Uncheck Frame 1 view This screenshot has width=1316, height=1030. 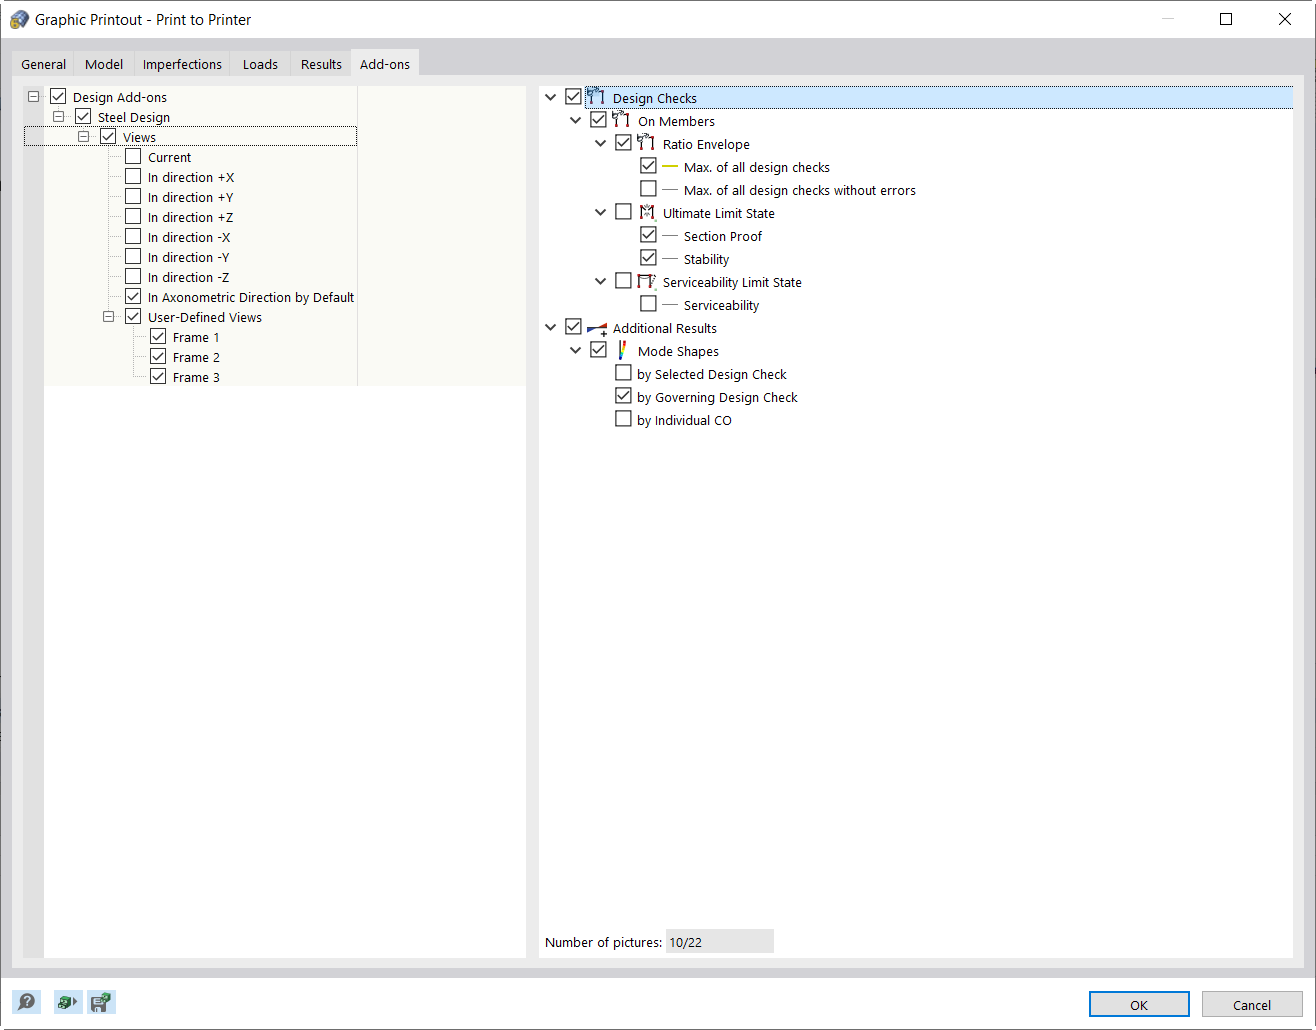[x=158, y=336]
